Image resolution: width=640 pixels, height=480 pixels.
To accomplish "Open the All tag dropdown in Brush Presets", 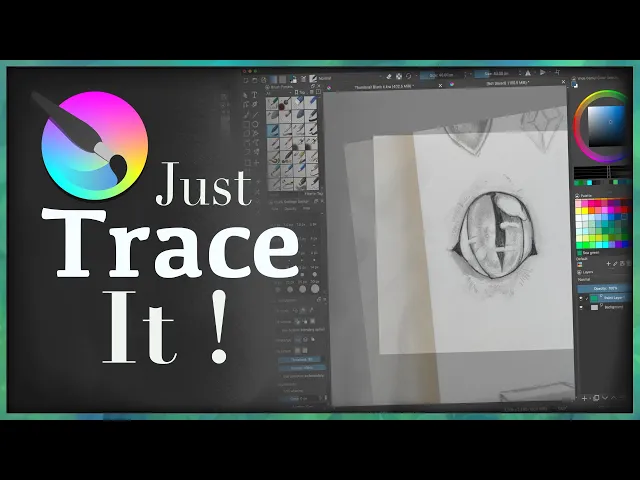I will pos(278,93).
